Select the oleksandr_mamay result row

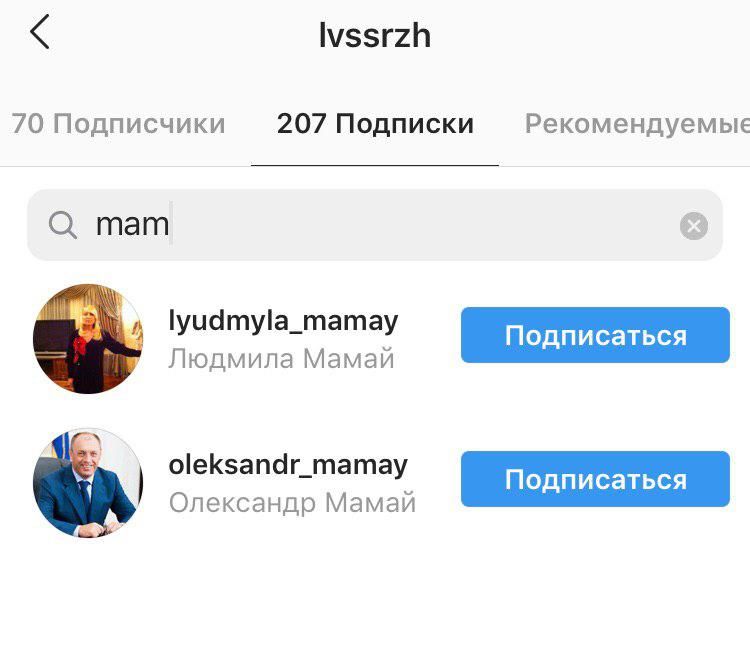pyautogui.click(x=375, y=483)
